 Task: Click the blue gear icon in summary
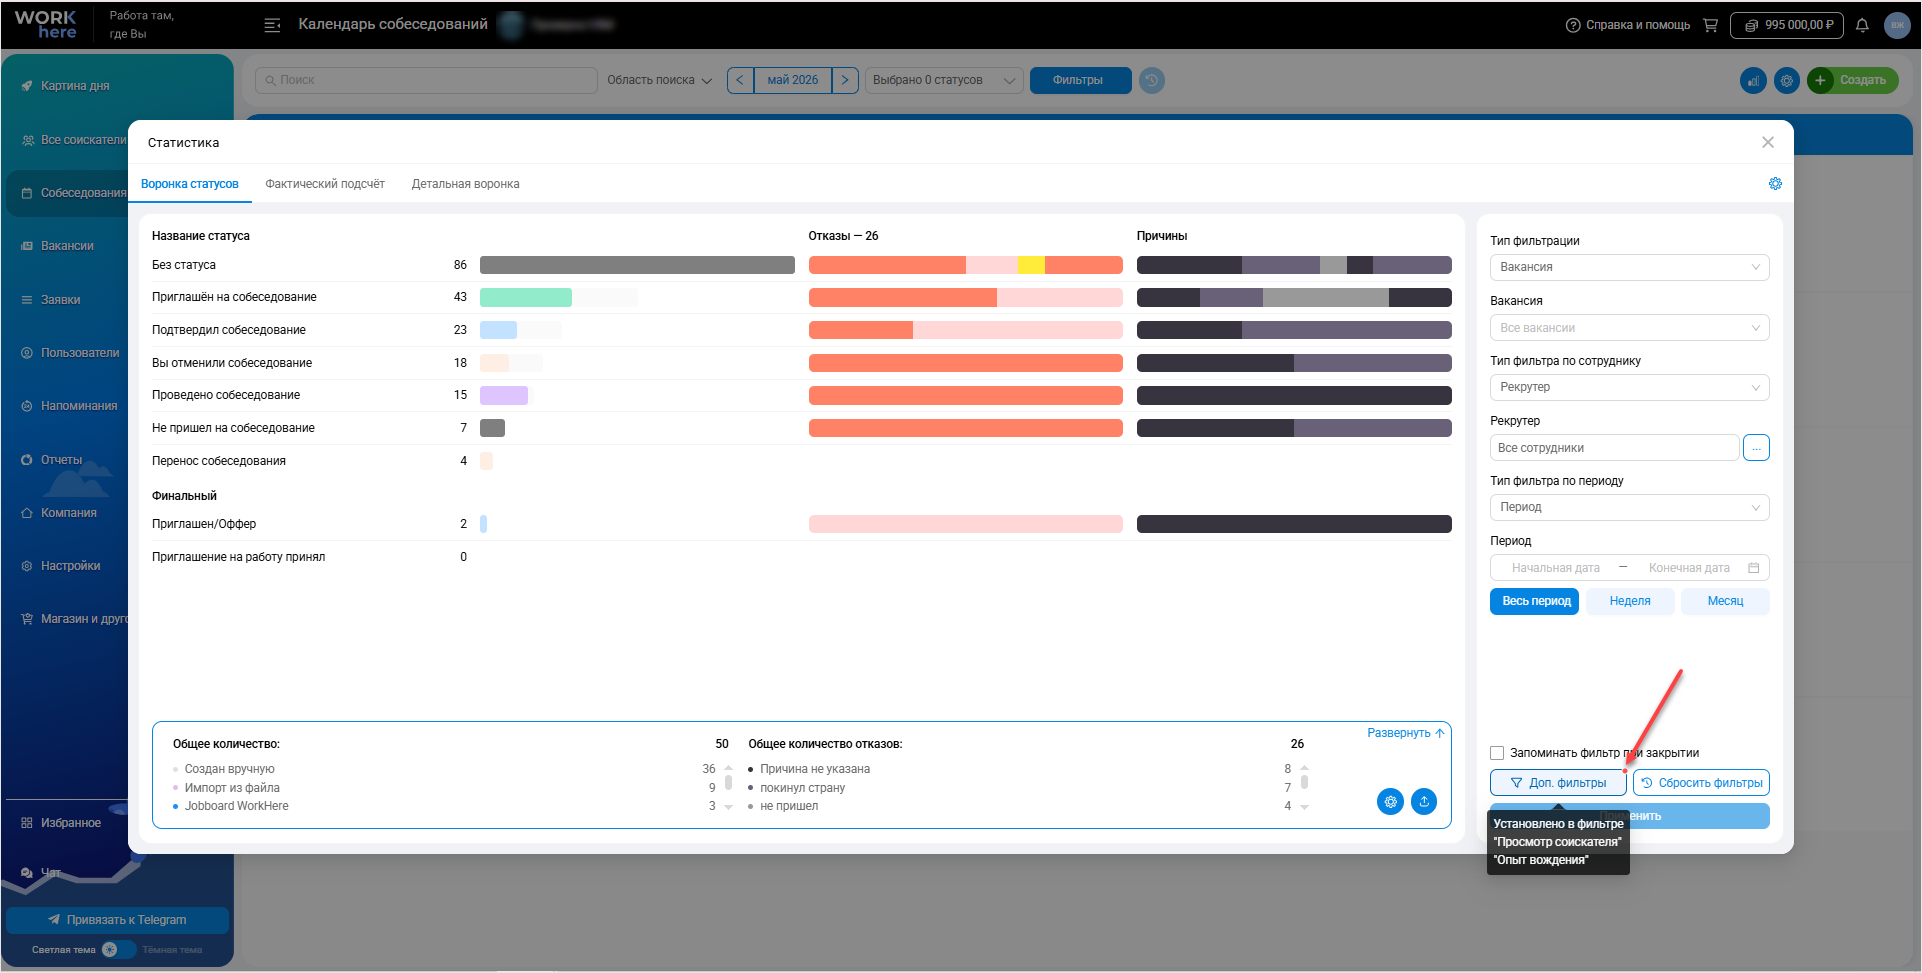tap(1390, 801)
